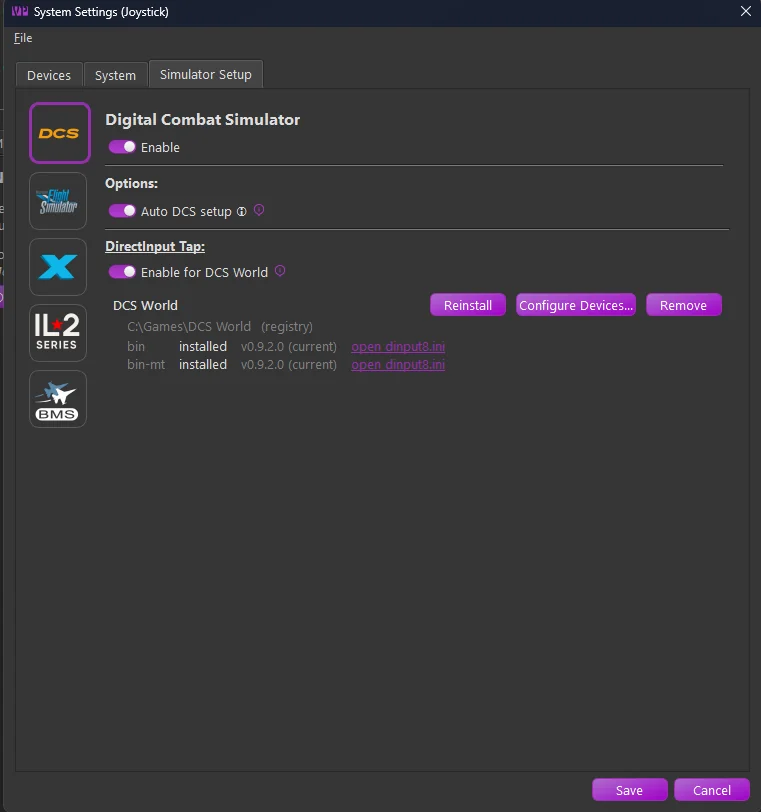Click the Remove button
This screenshot has height=812, width=761.
pyautogui.click(x=683, y=305)
